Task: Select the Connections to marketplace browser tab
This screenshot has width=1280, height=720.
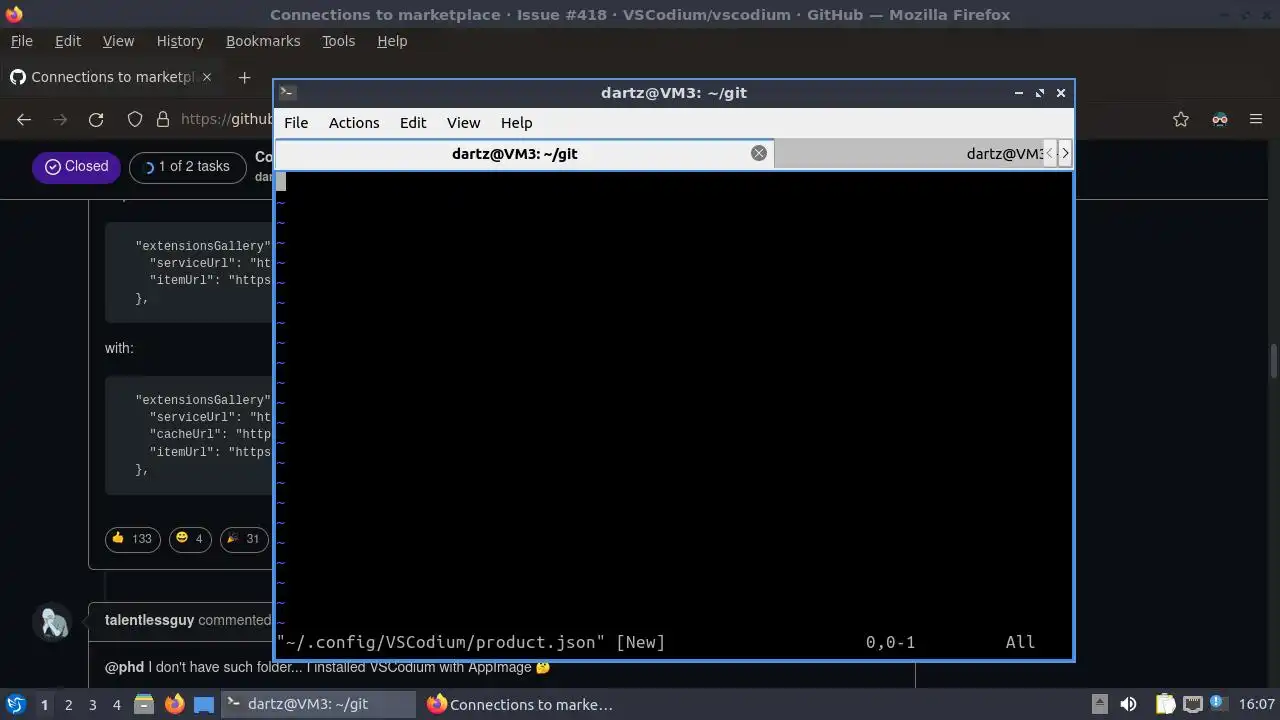Action: click(x=110, y=77)
